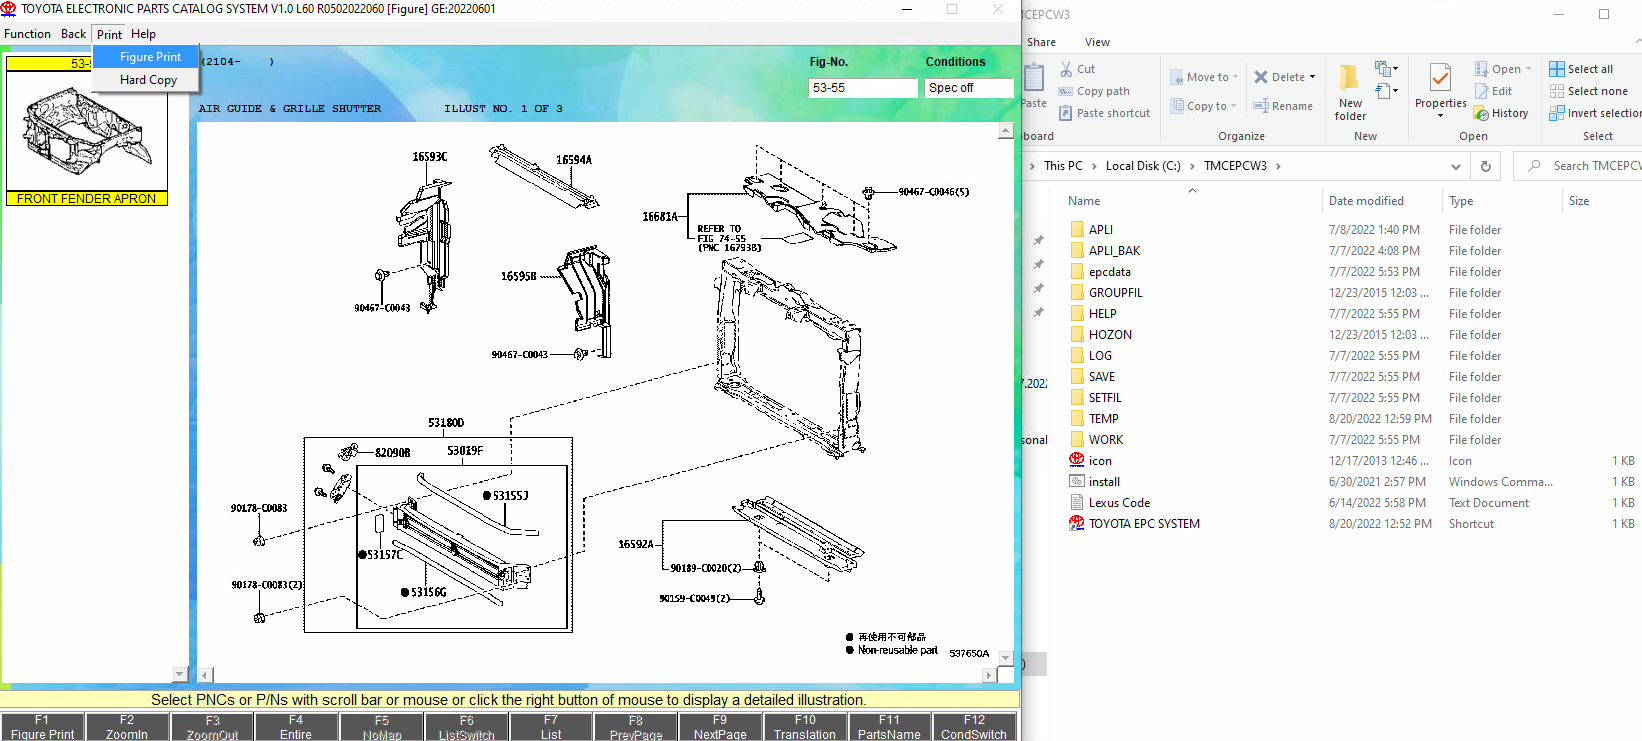1642x741 pixels.
Task: Open History in the ribbon Open group
Action: [1501, 113]
